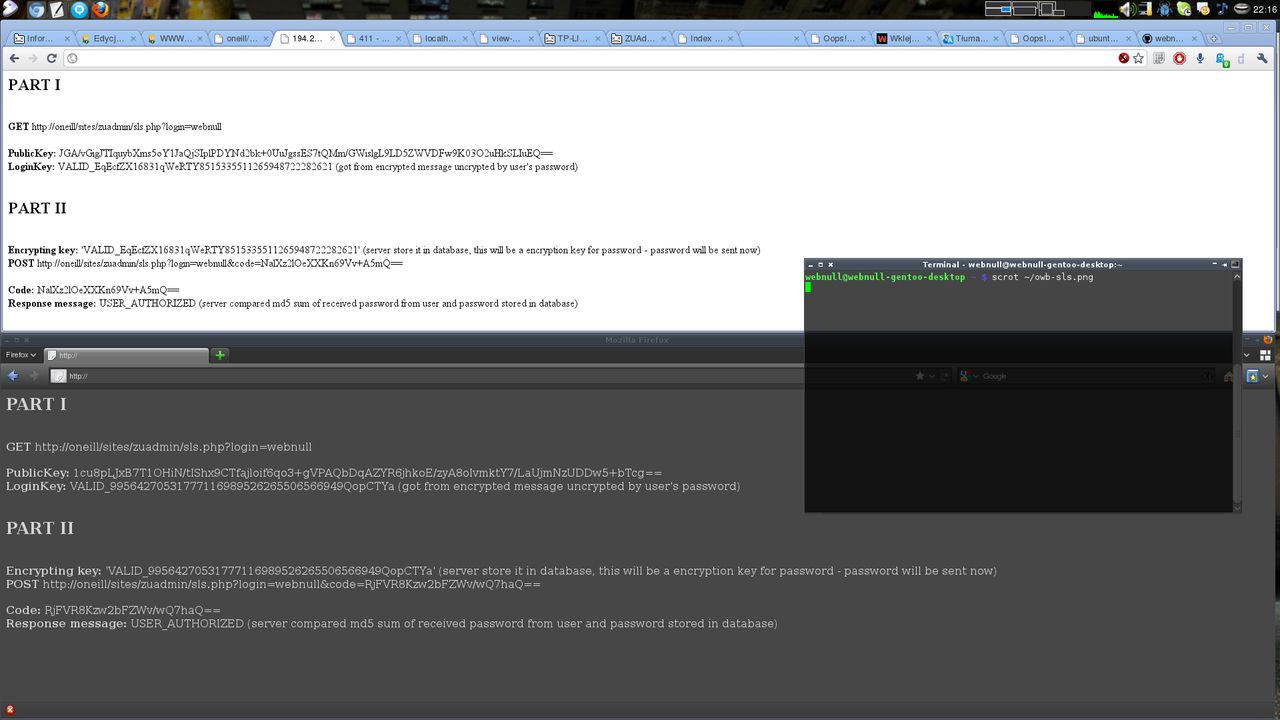Switch to the 'localh...' Chrome tab
This screenshot has height=720, width=1280.
coord(440,38)
